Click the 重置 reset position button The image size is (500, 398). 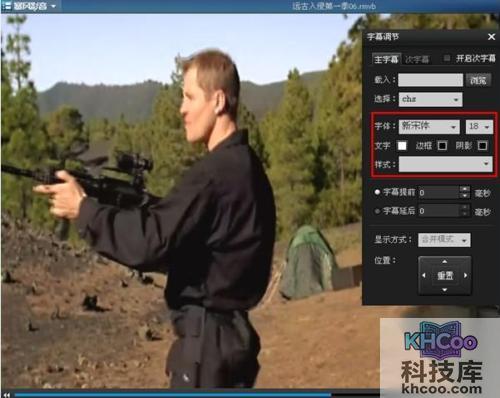pos(445,276)
